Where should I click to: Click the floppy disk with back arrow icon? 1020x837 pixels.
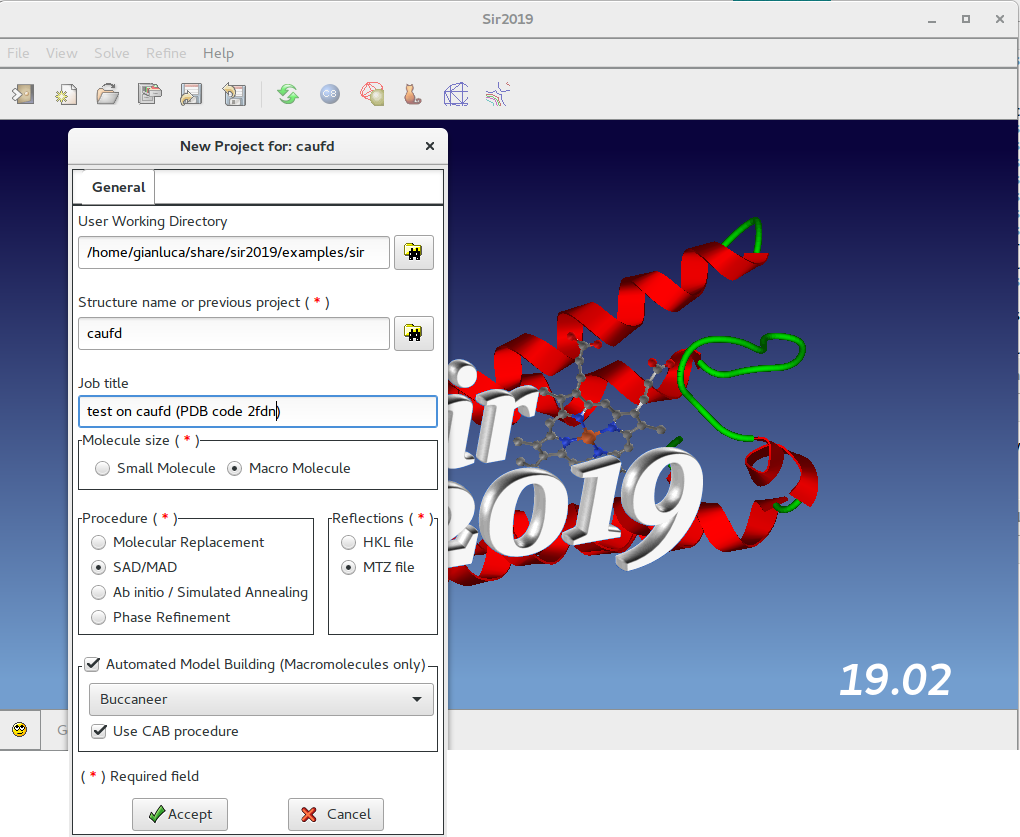click(234, 94)
